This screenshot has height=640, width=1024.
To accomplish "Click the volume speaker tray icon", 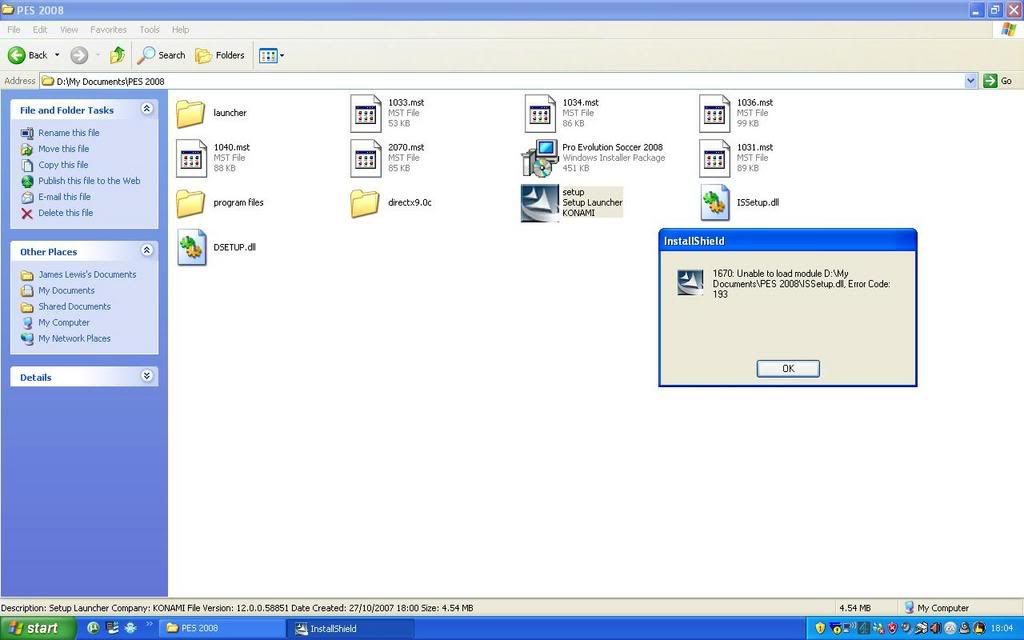I will click(x=936, y=628).
